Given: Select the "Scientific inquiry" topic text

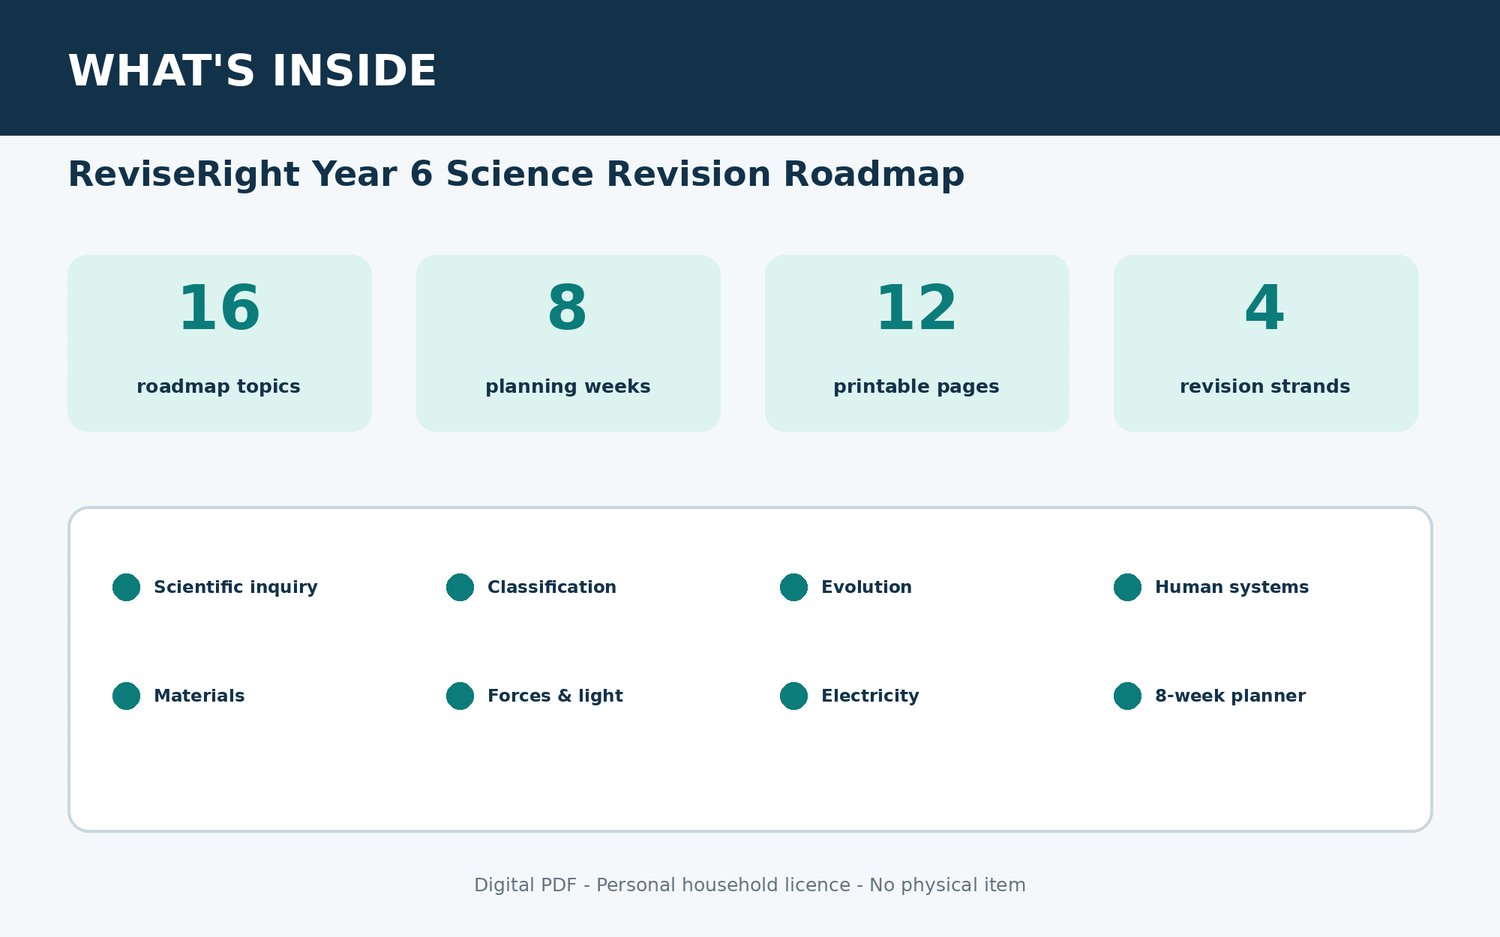Looking at the screenshot, I should click(236, 587).
